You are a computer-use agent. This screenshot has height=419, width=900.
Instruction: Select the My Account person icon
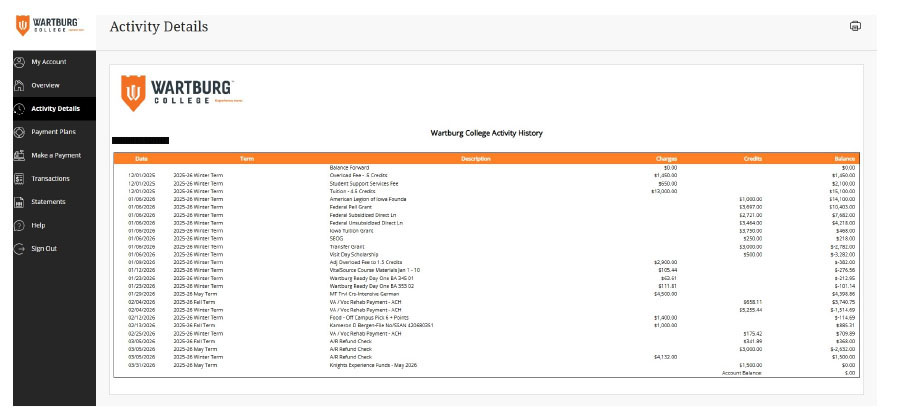pos(20,62)
